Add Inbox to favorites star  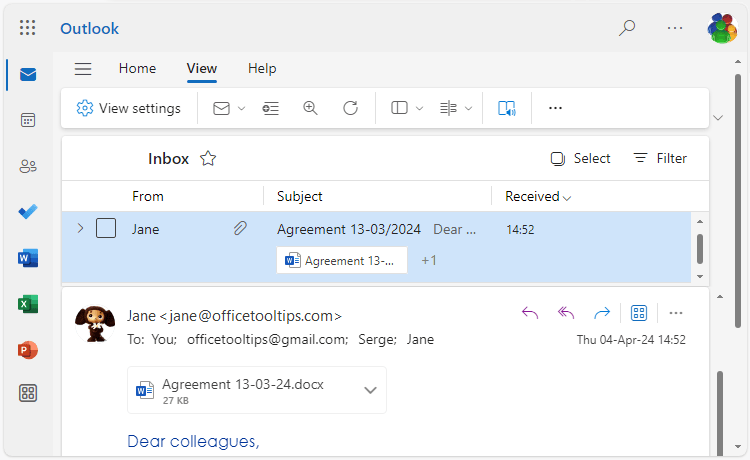[x=208, y=158]
